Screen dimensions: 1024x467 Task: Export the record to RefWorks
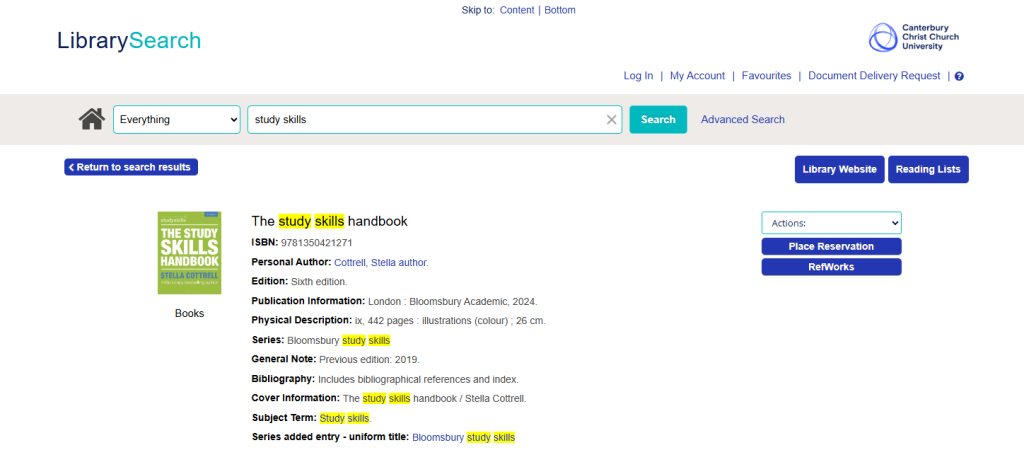[831, 266]
